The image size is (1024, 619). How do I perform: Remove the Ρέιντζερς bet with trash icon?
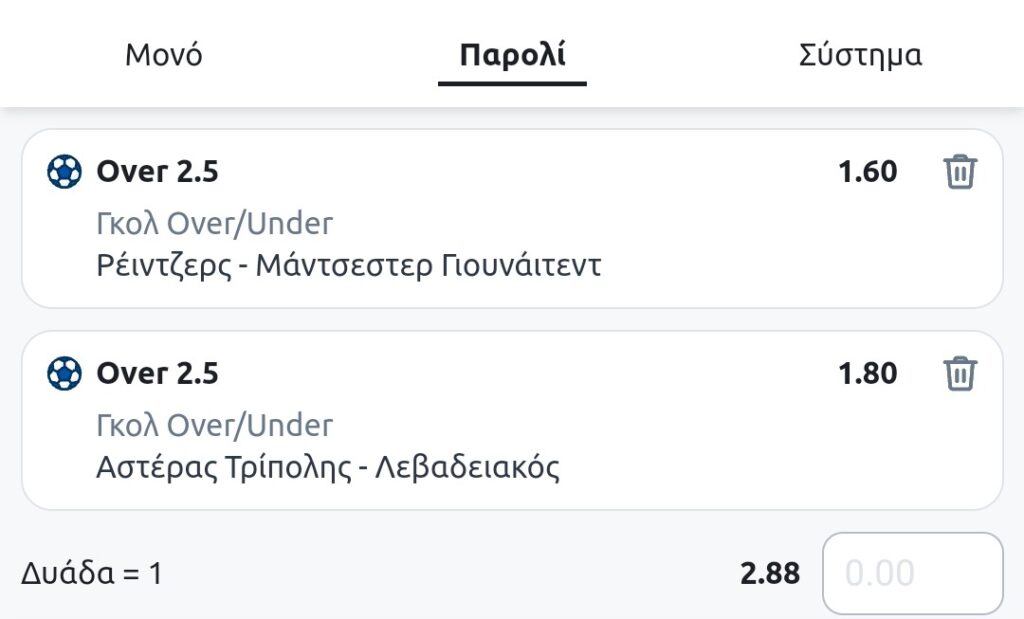click(x=960, y=173)
